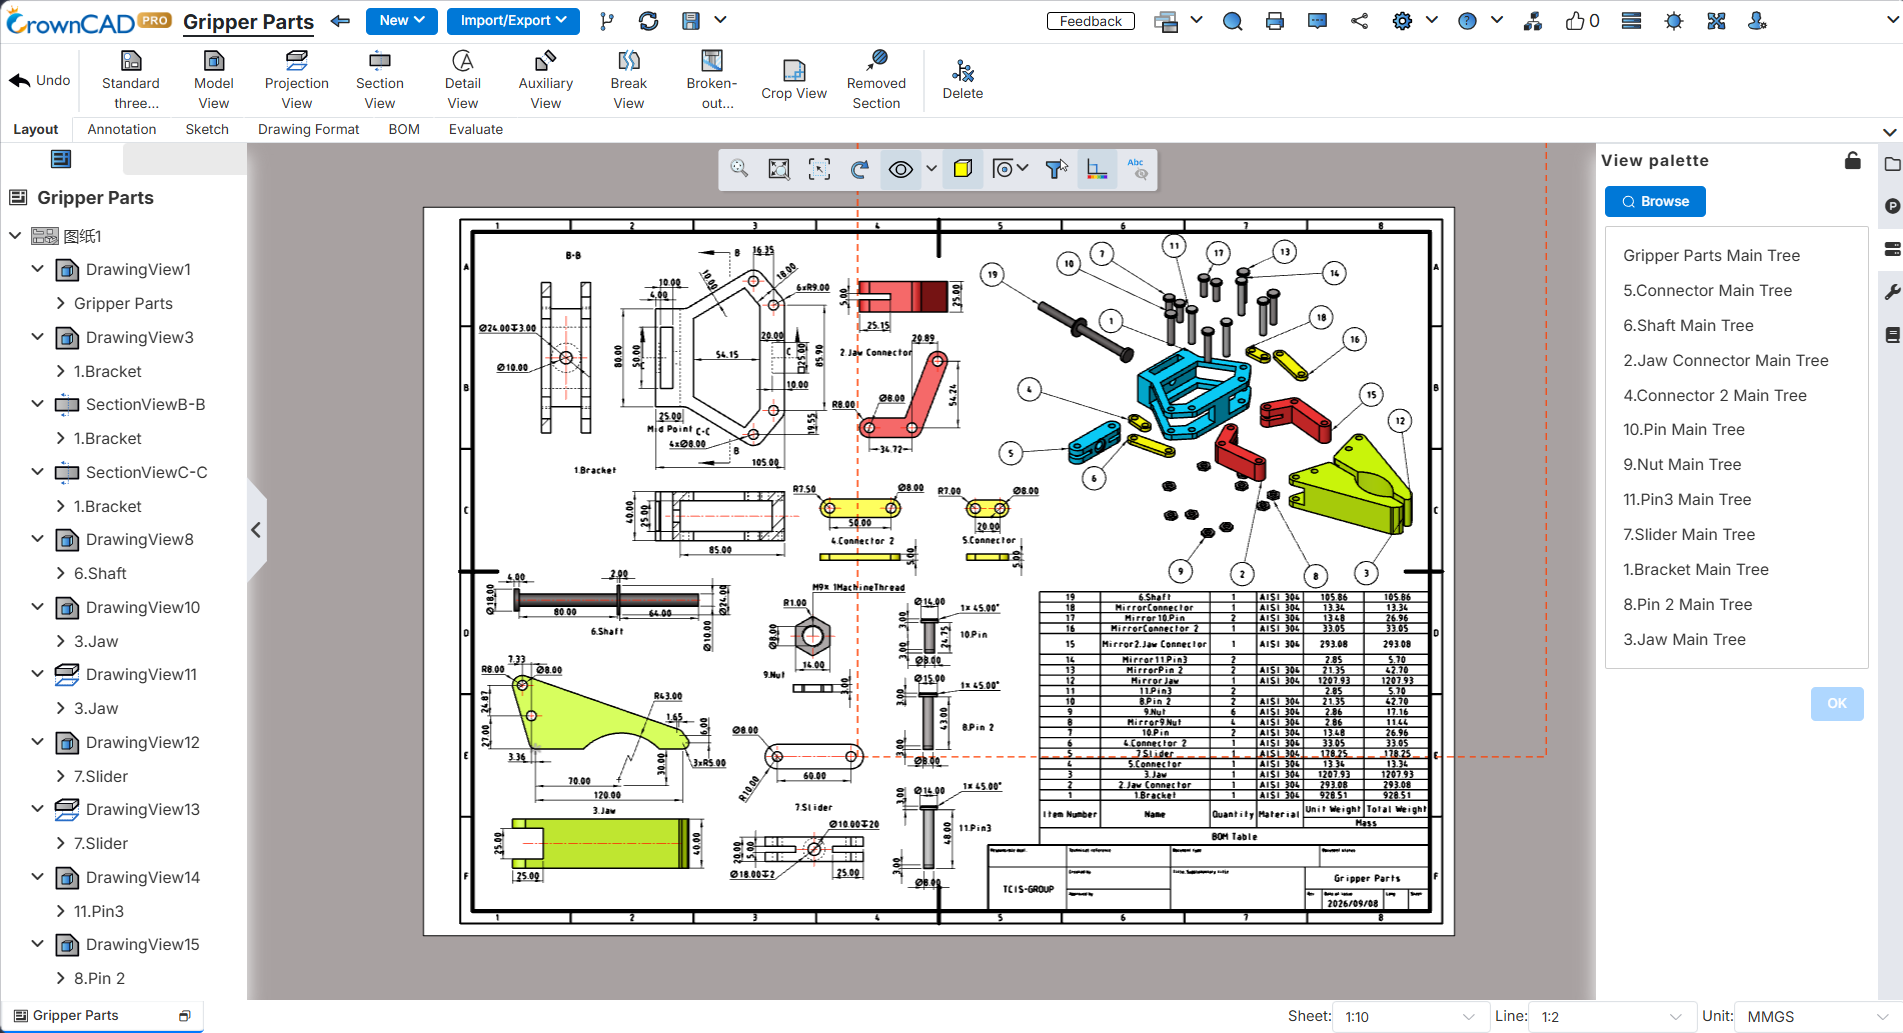Screen dimensions: 1903x1033
Task: Select the Break View tool
Action: point(628,79)
